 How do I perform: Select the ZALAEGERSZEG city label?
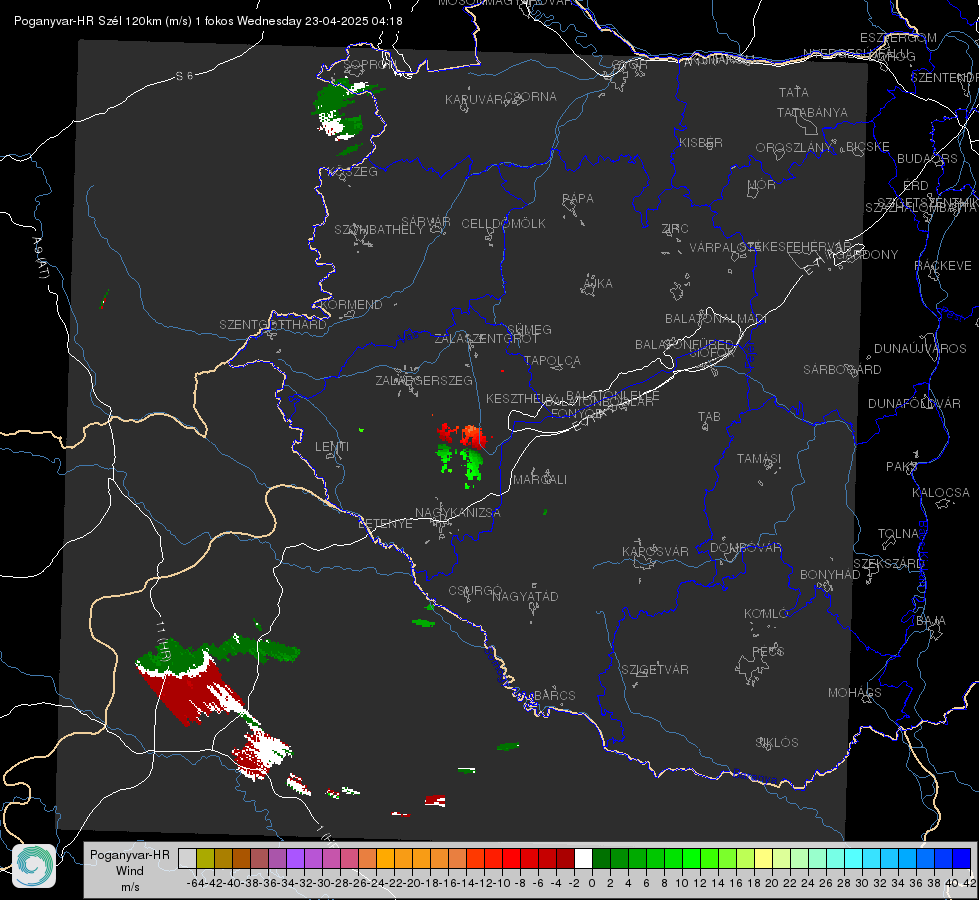(x=424, y=380)
